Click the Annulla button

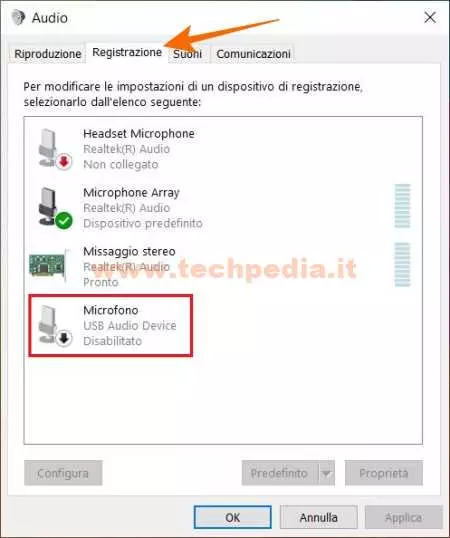(319, 517)
